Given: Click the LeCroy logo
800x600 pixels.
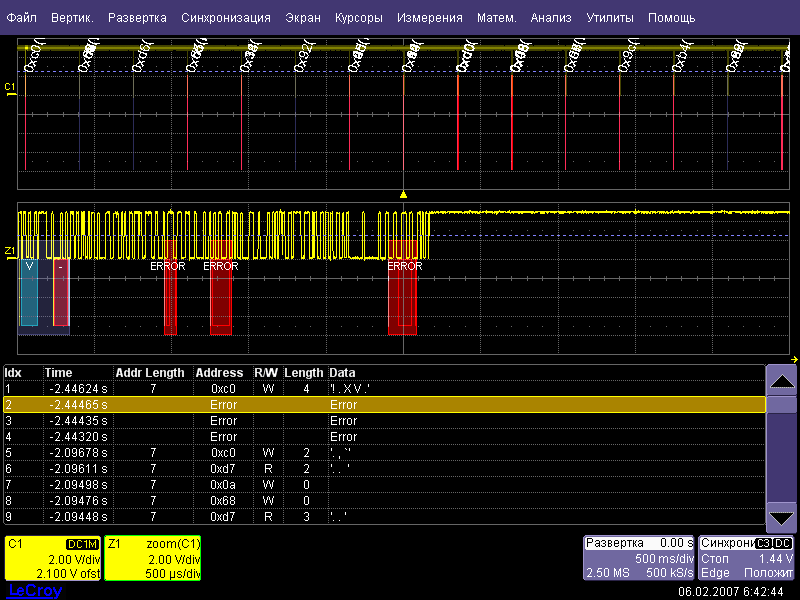Looking at the screenshot, I should click(34, 591).
